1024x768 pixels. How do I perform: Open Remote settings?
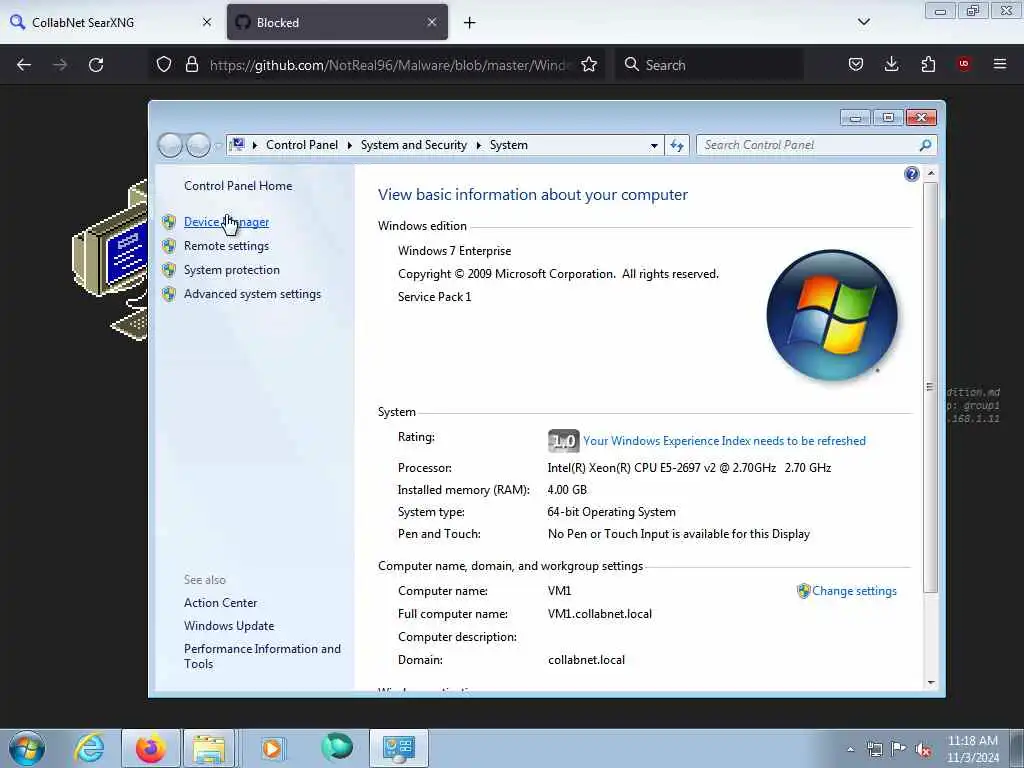[x=226, y=246]
